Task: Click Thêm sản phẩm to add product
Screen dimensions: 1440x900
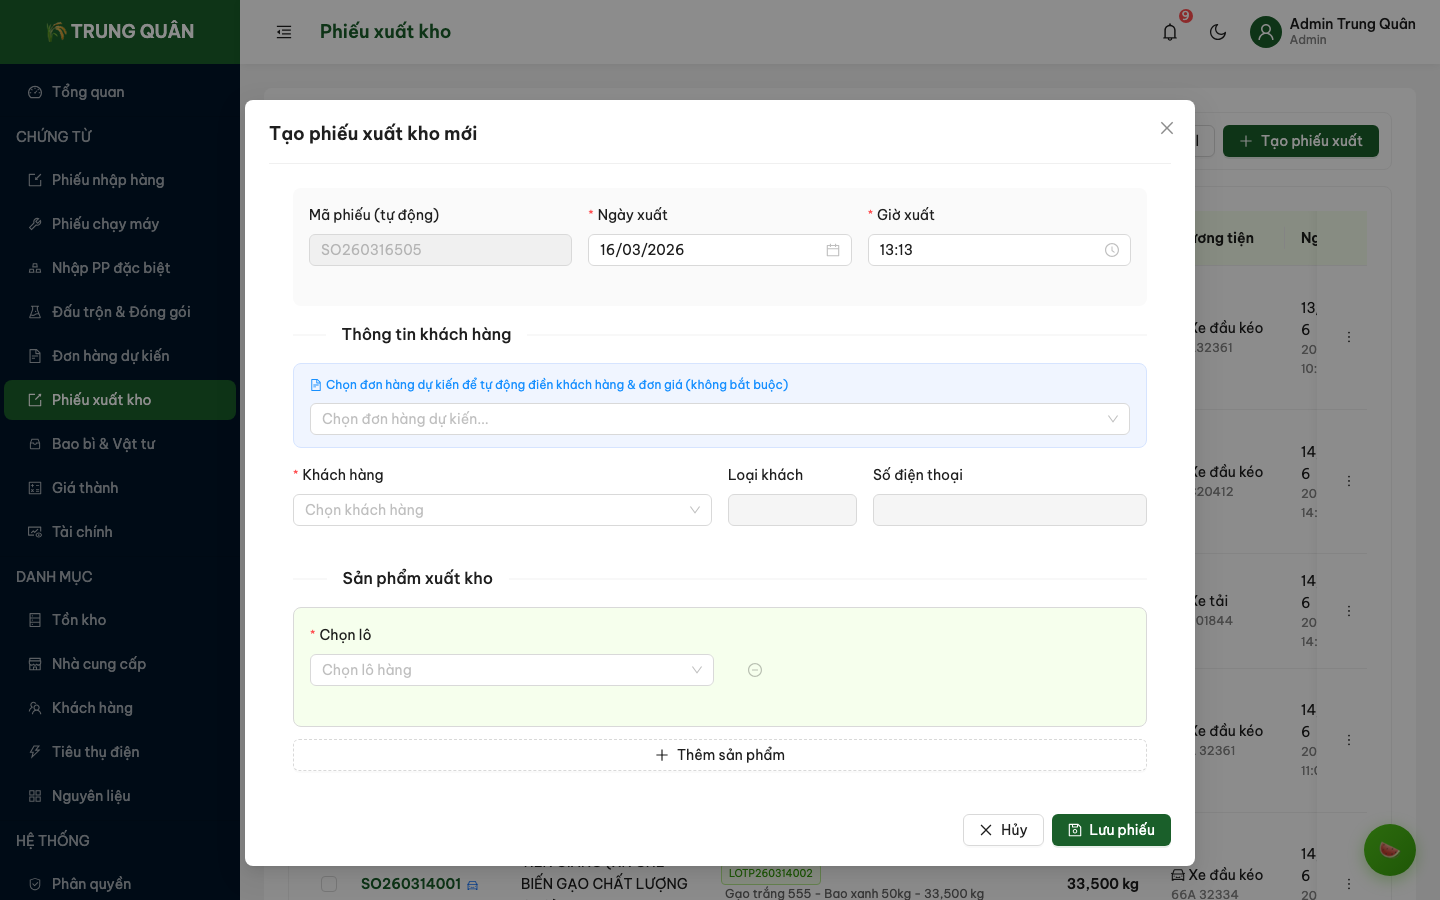Action: 719,755
